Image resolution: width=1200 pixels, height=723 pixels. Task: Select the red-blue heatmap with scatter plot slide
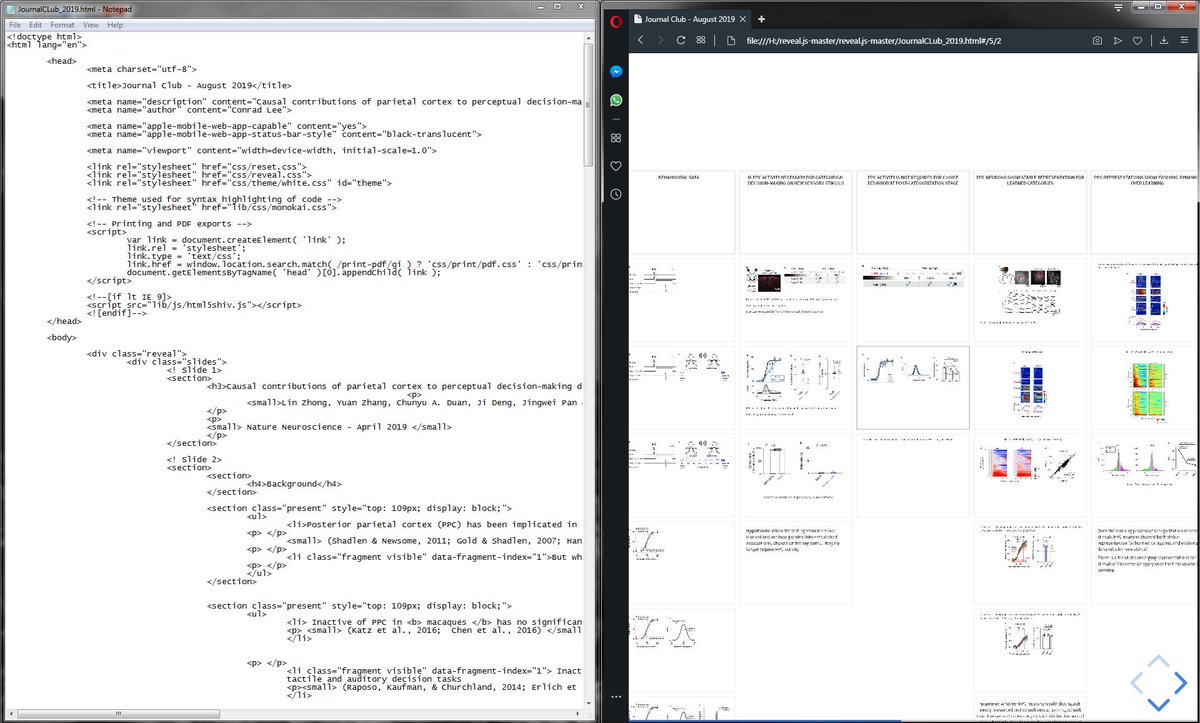[x=1030, y=476]
